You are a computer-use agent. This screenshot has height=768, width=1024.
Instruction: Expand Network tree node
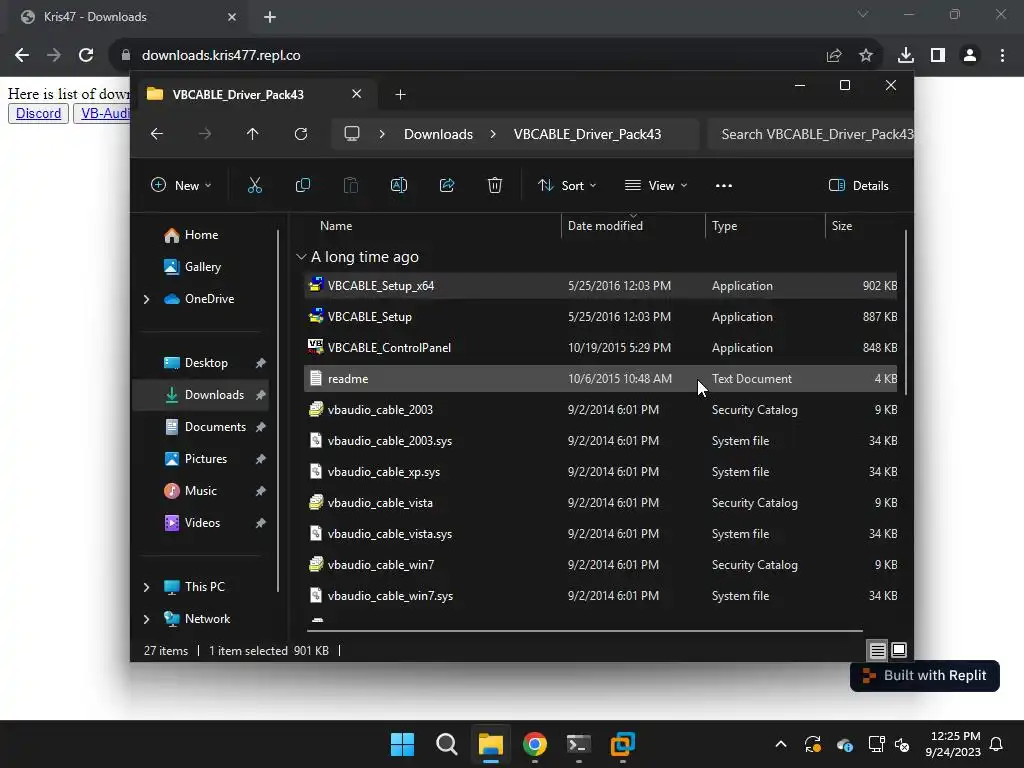point(146,619)
